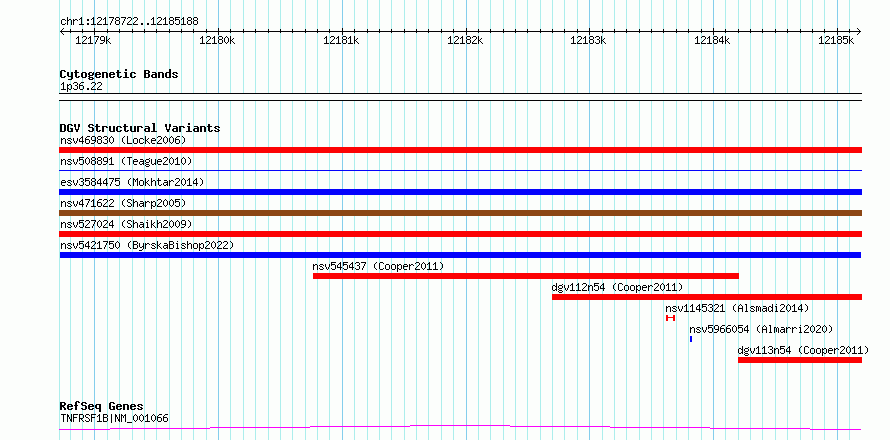Click the magenta TNFRSF1B gene line
The width and height of the screenshot is (890, 440).
pyautogui.click(x=460, y=428)
